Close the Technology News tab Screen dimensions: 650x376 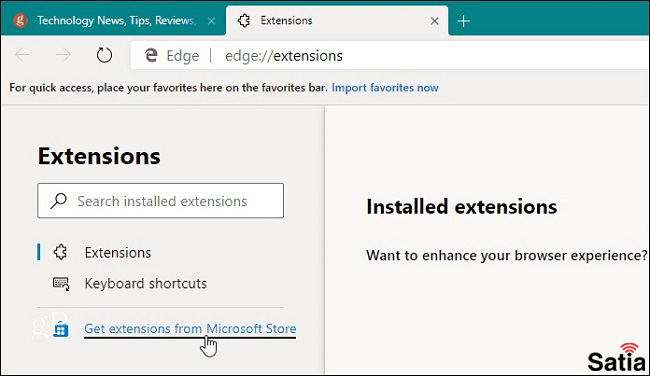tap(211, 21)
